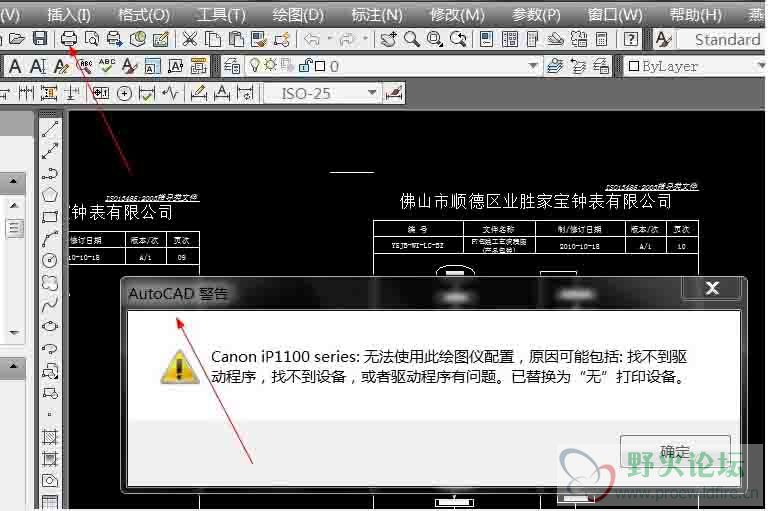Viewport: 768px width, 511px height.
Task: Click the Cut (scissors) icon
Action: [x=189, y=39]
